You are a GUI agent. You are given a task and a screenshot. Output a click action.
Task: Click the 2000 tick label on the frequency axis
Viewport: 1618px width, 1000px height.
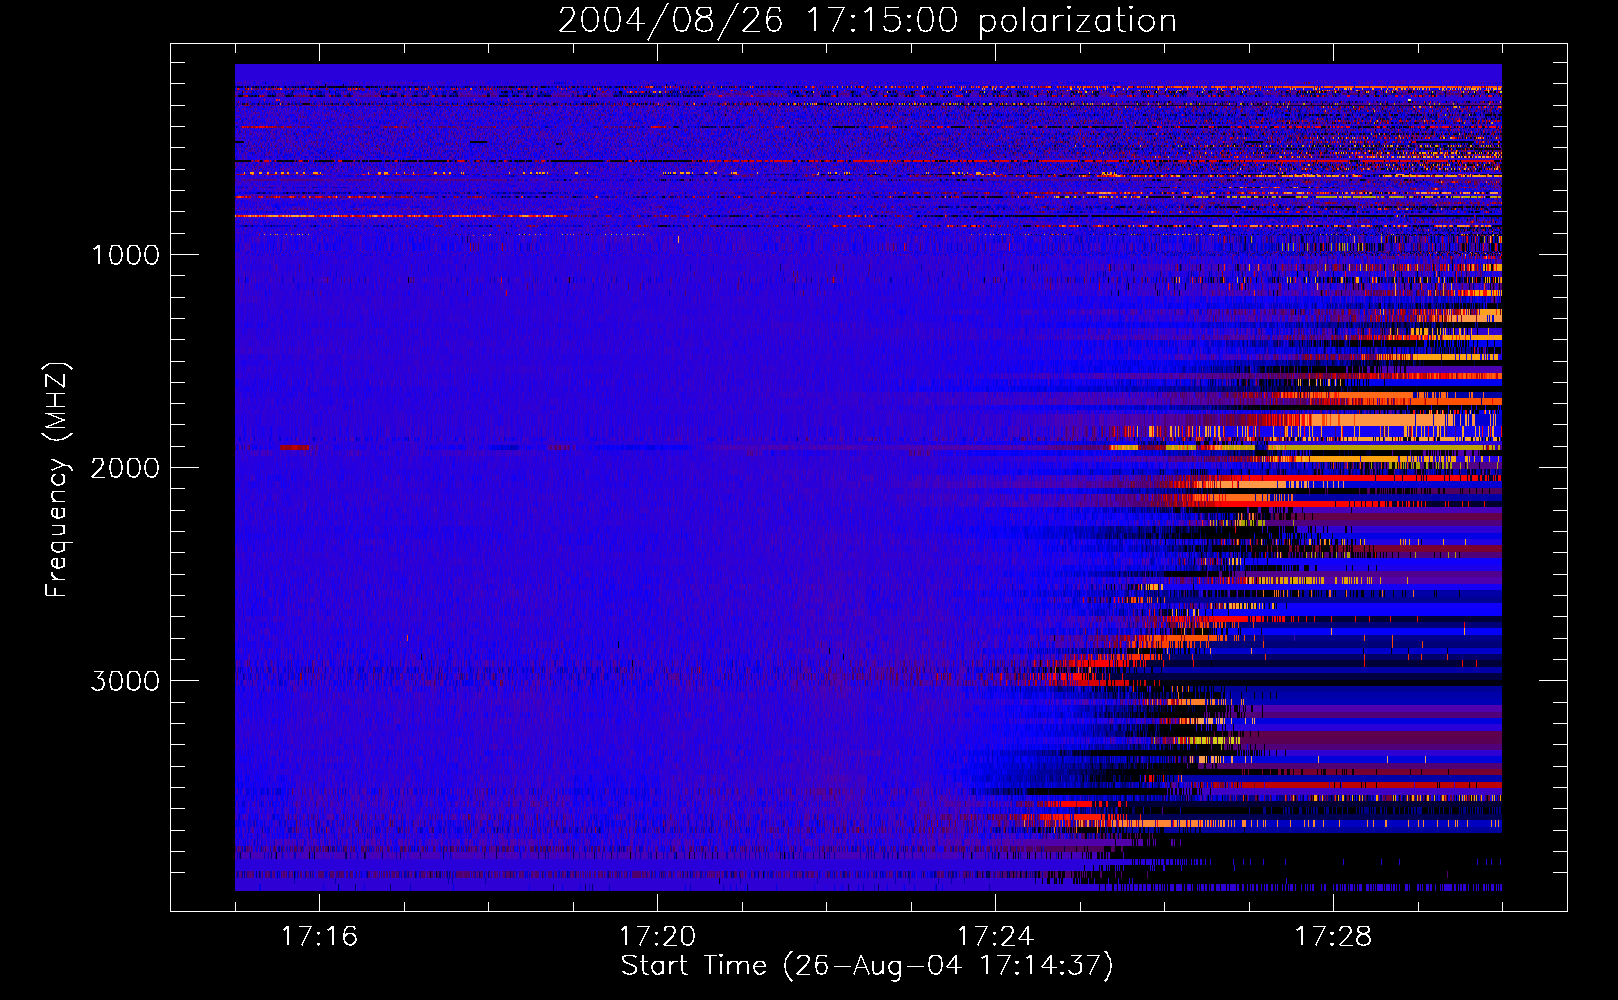125,468
